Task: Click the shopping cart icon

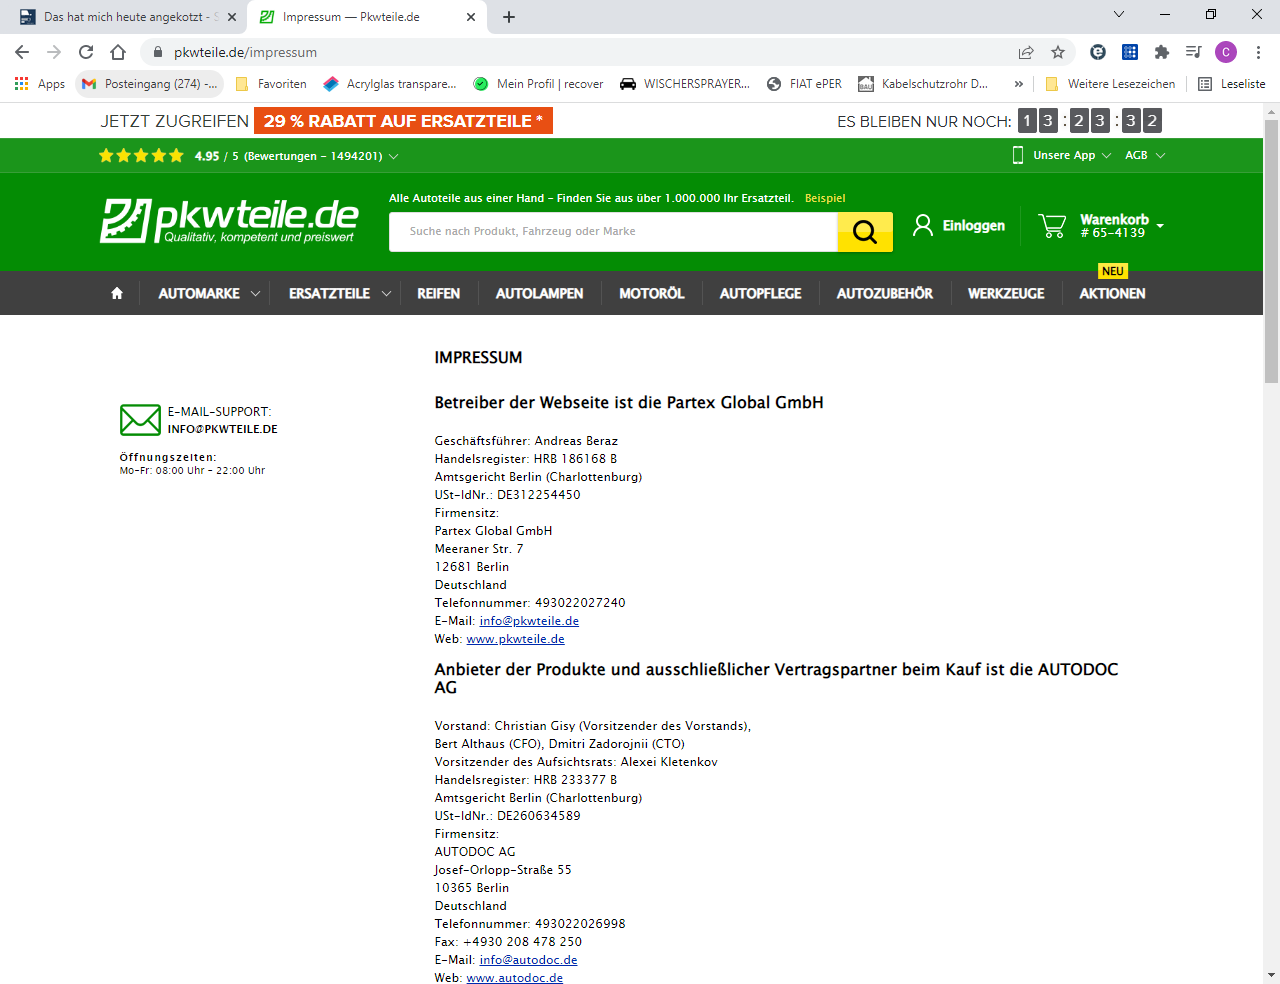Action: click(1052, 226)
